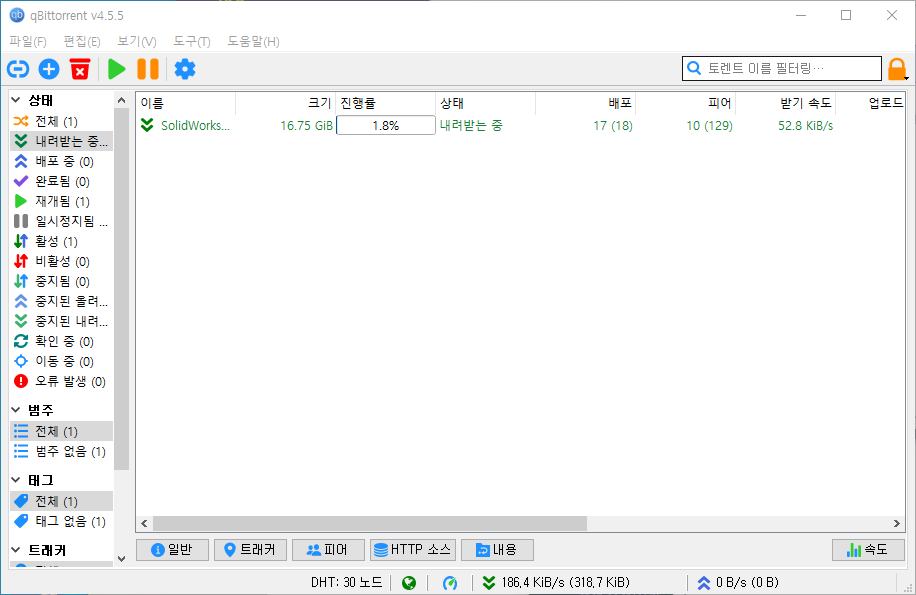Click the torrent name filter search field
Viewport: 916px width, 595px height.
782,68
